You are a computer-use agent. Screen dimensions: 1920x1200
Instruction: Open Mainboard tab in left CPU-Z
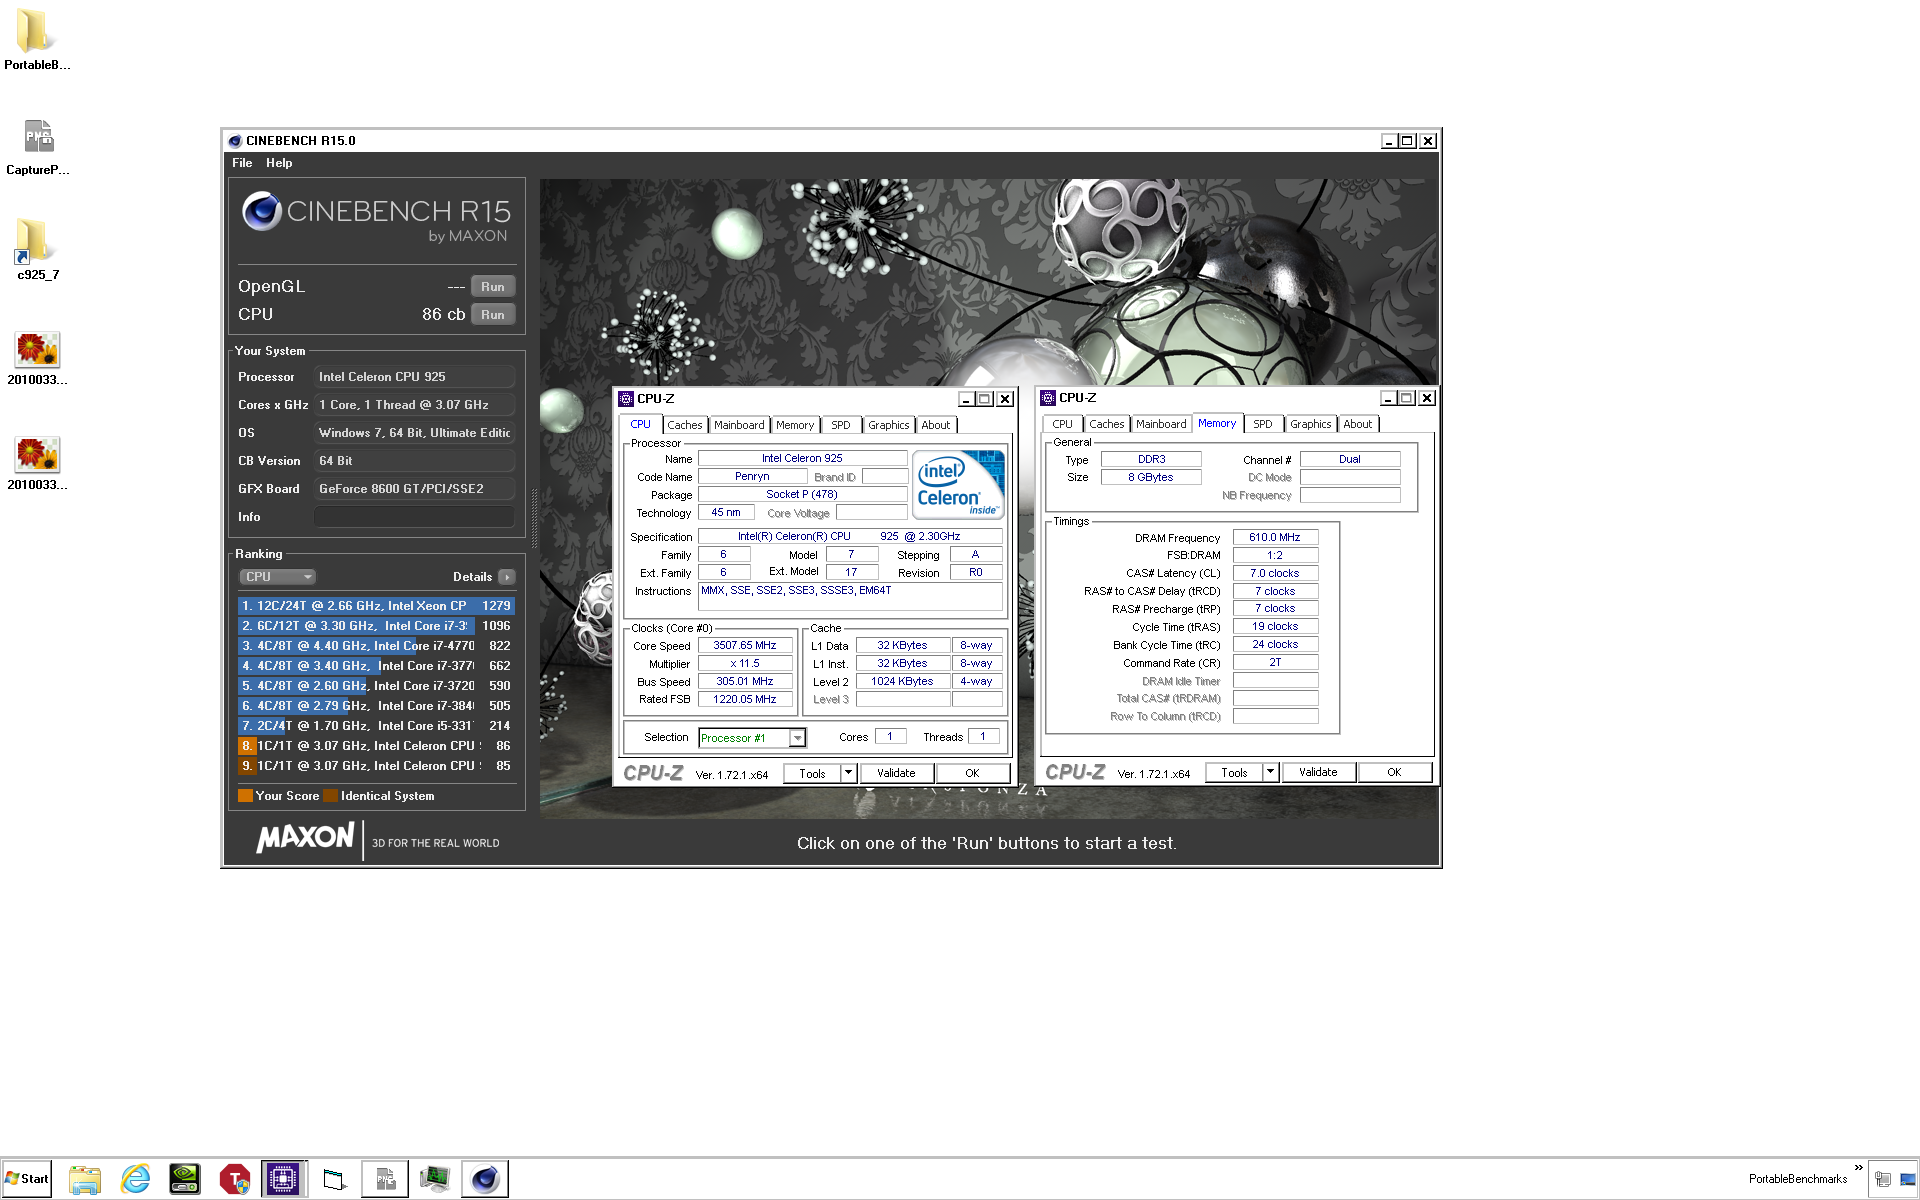[739, 425]
